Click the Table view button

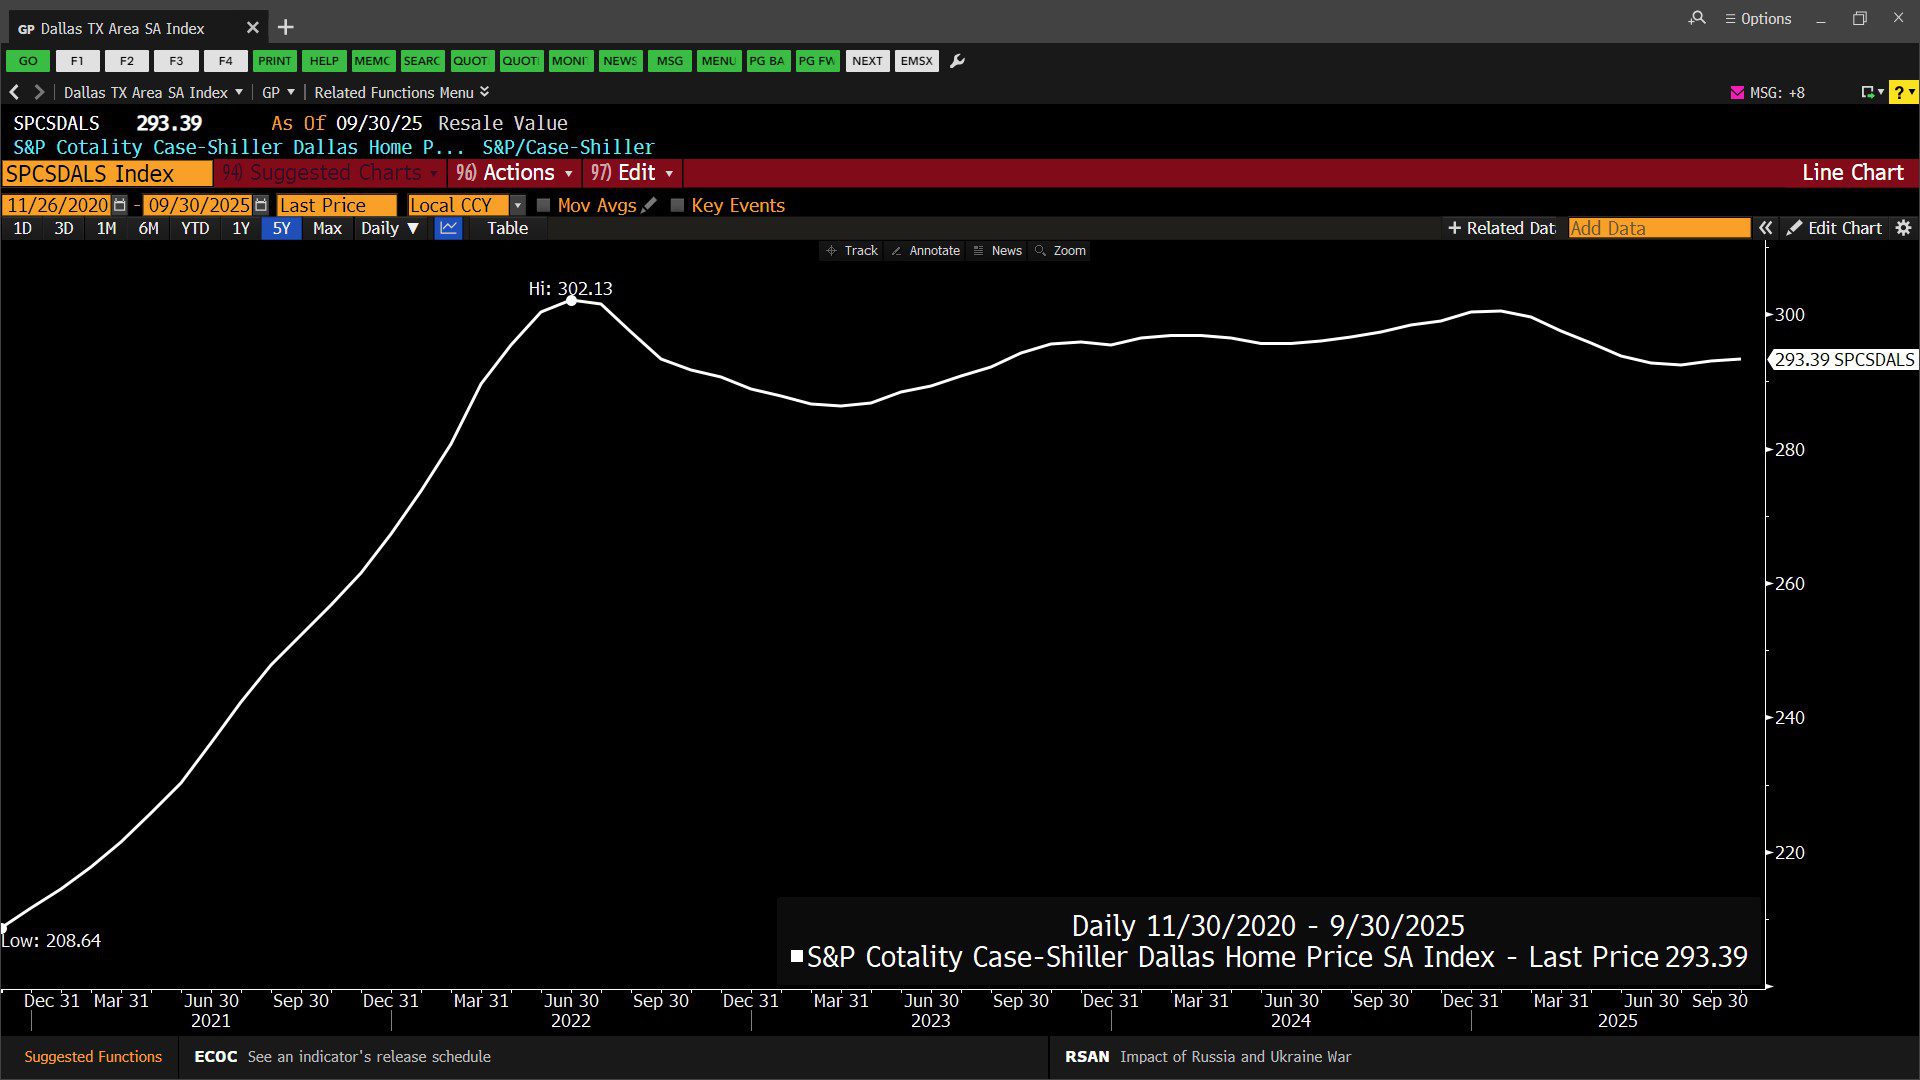tap(507, 228)
